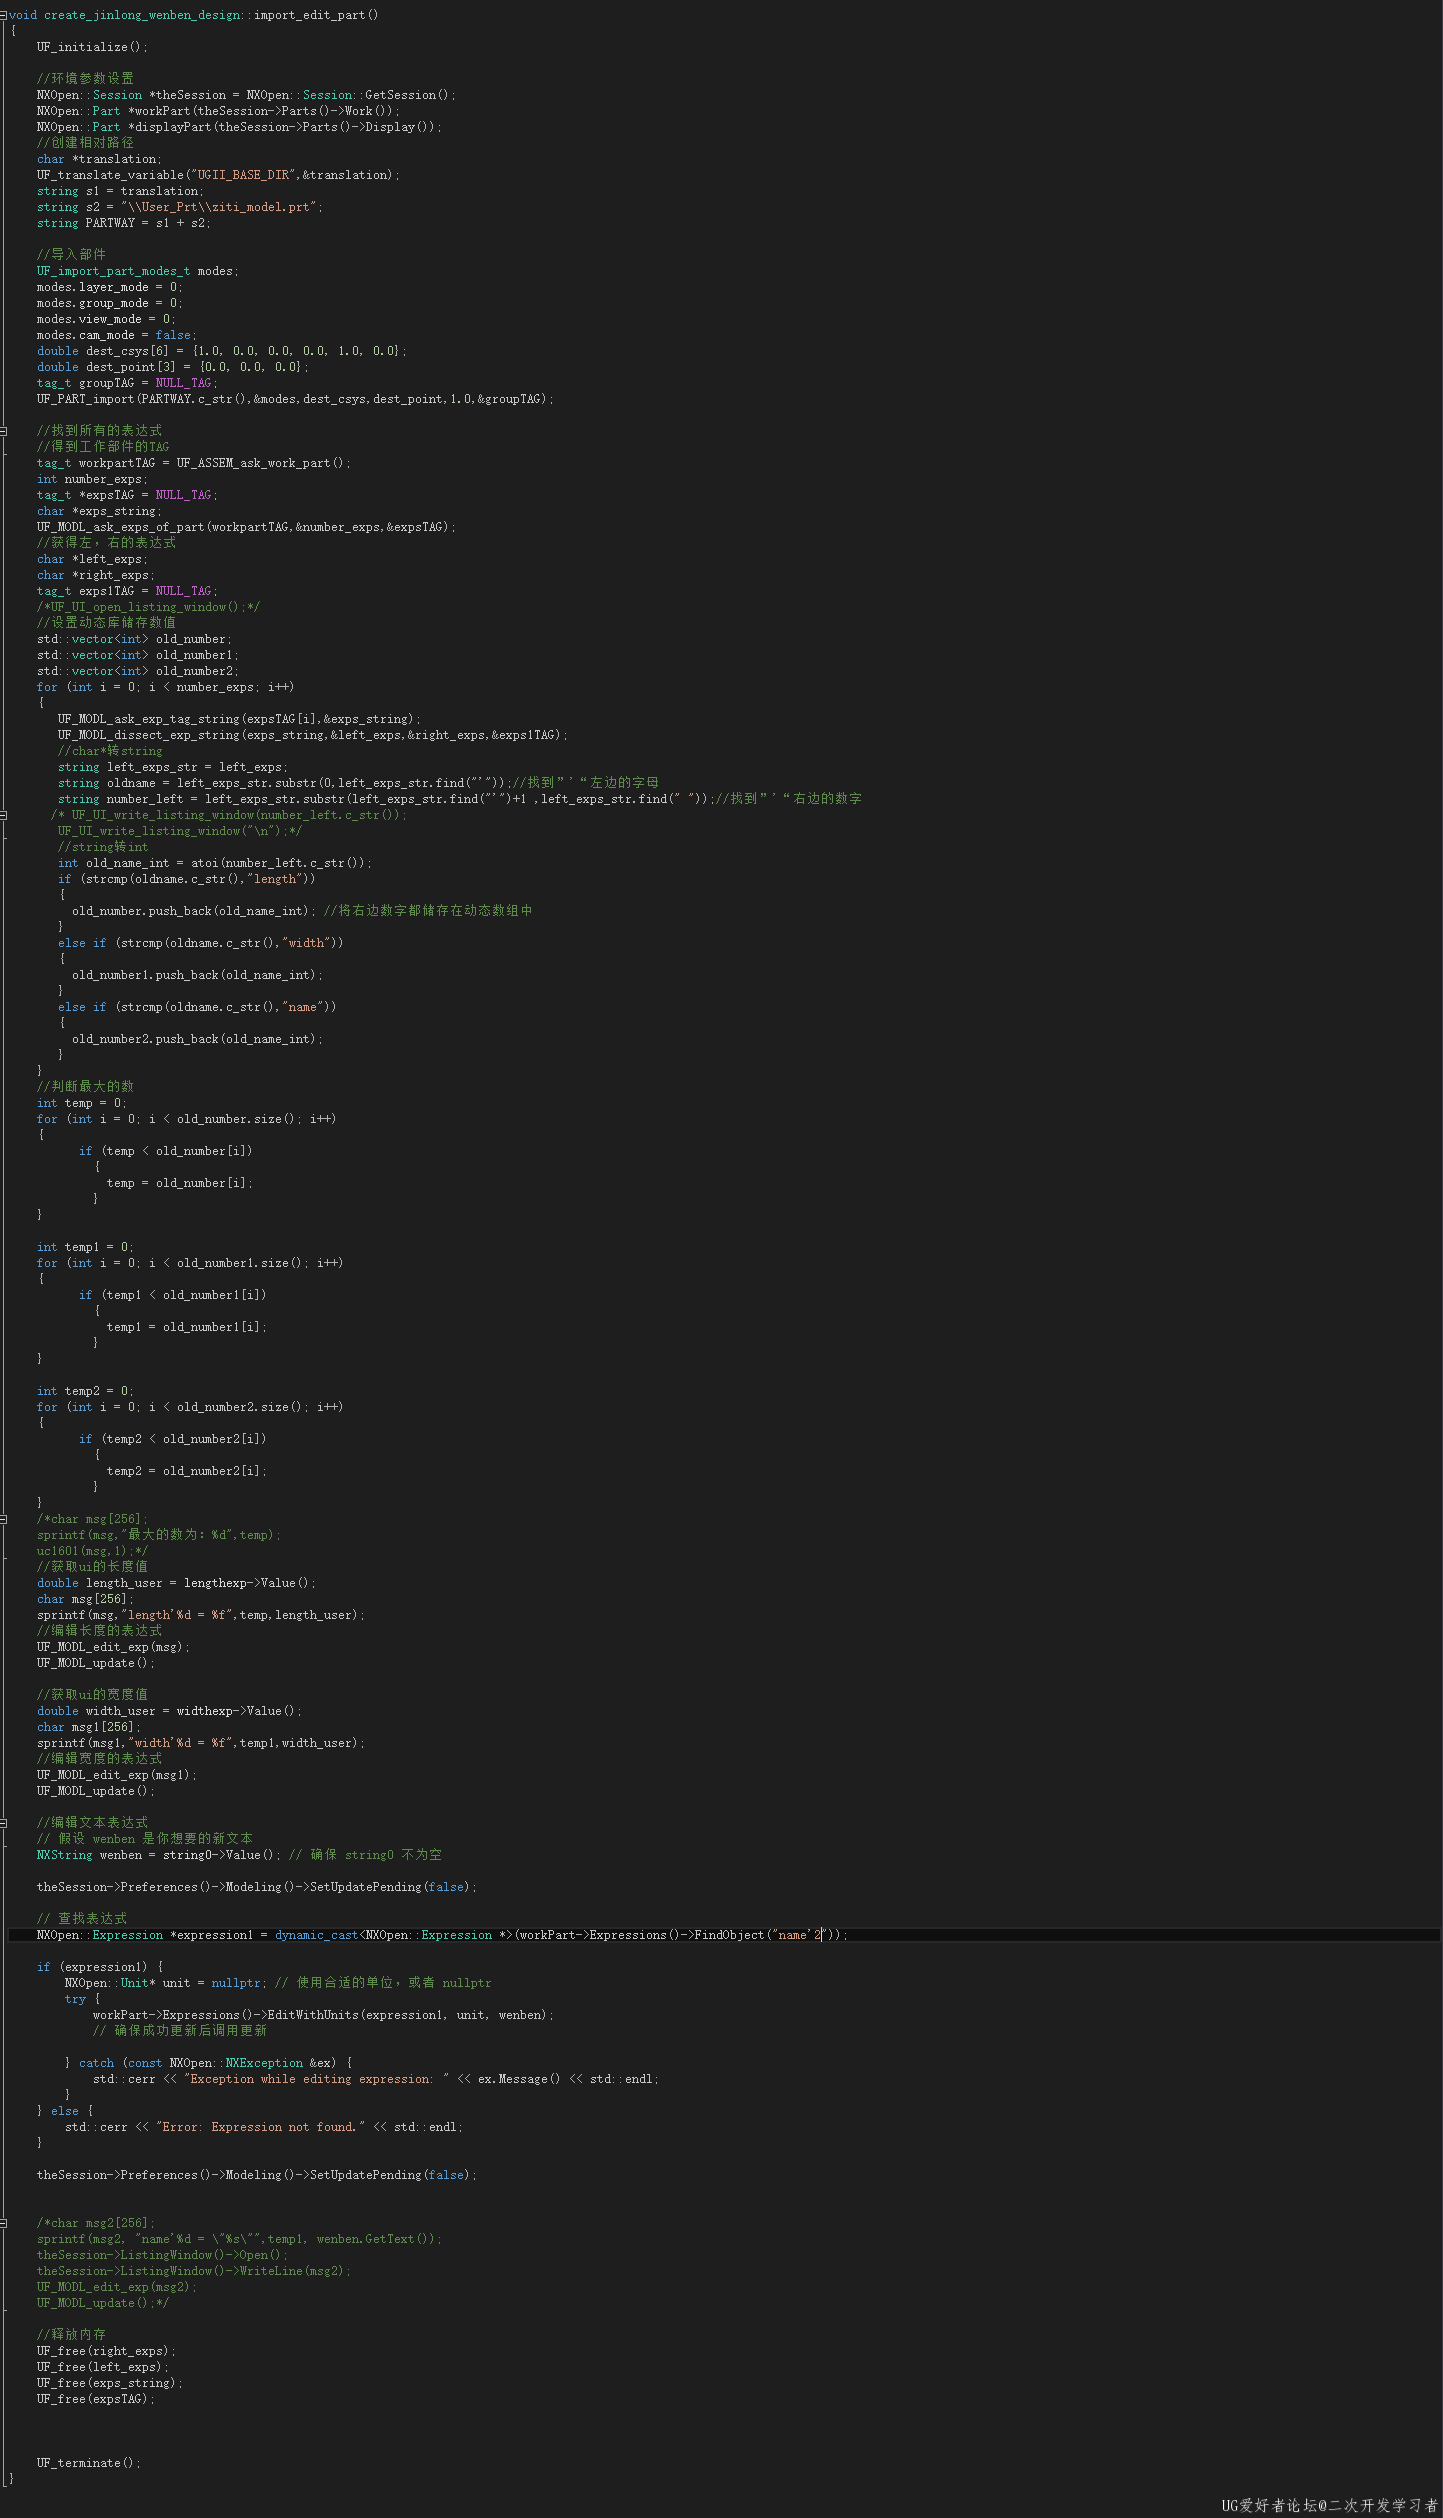Click the 'UF_MODL_edit_exp(msg);' line

(113, 1647)
